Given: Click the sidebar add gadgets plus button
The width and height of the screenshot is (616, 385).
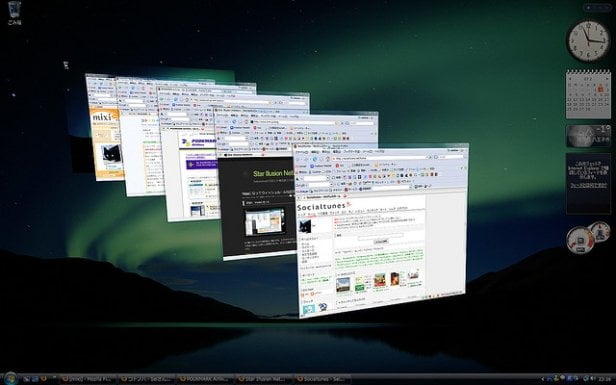Looking at the screenshot, I should pos(587,7).
